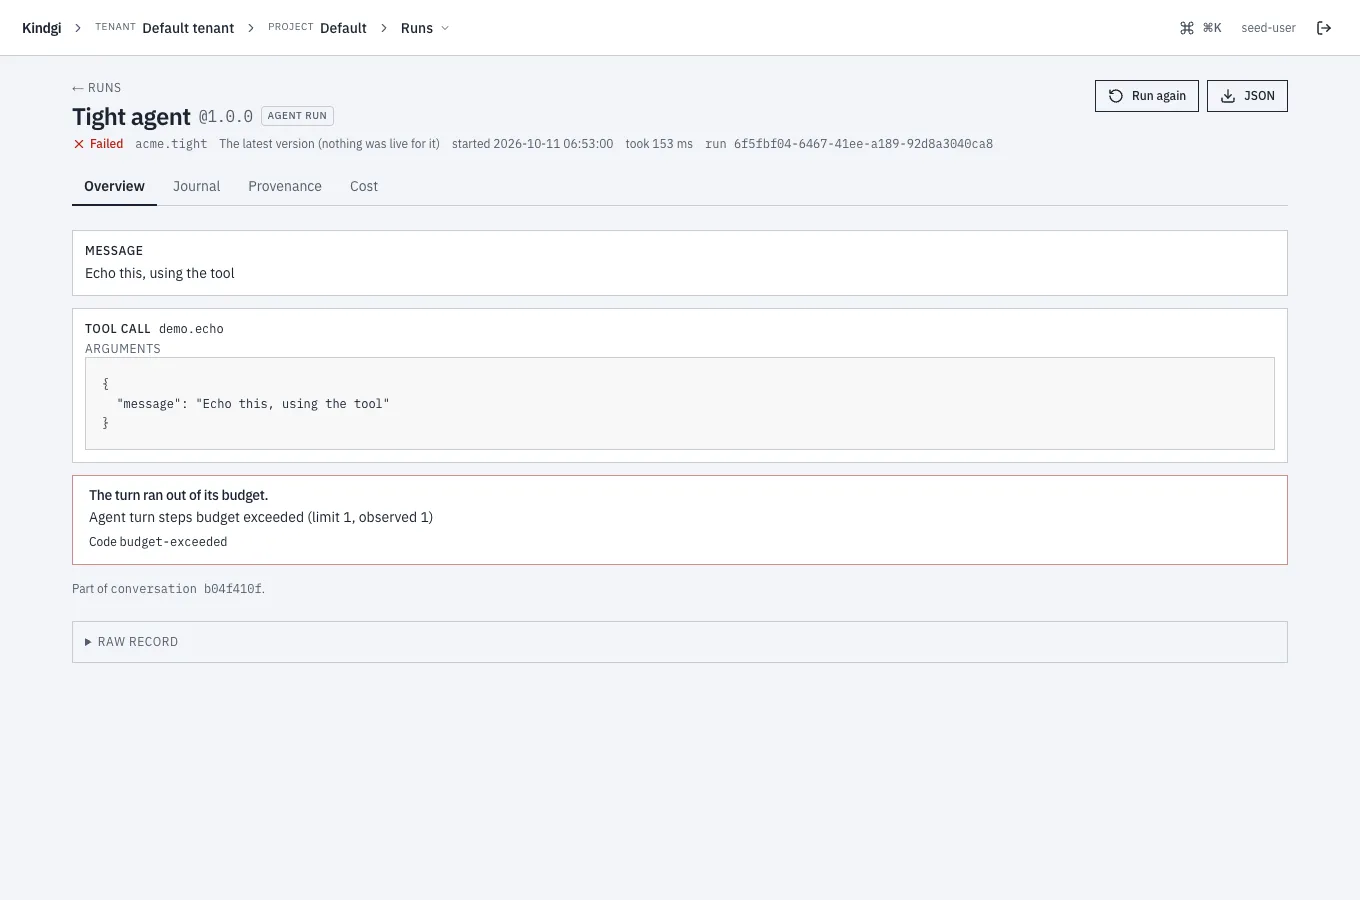Download the run as JSON

click(1247, 96)
